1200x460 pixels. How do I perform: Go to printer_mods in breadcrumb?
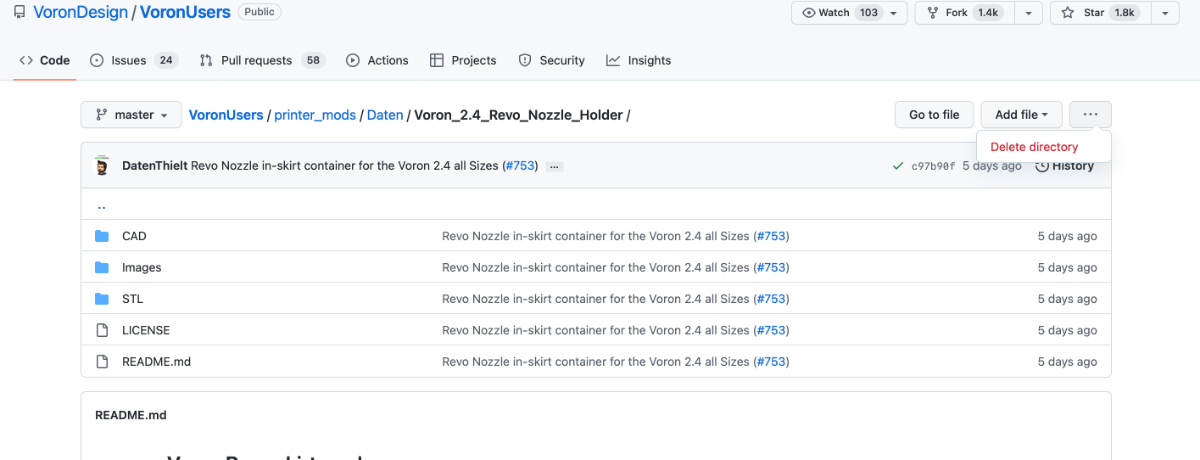(x=315, y=115)
